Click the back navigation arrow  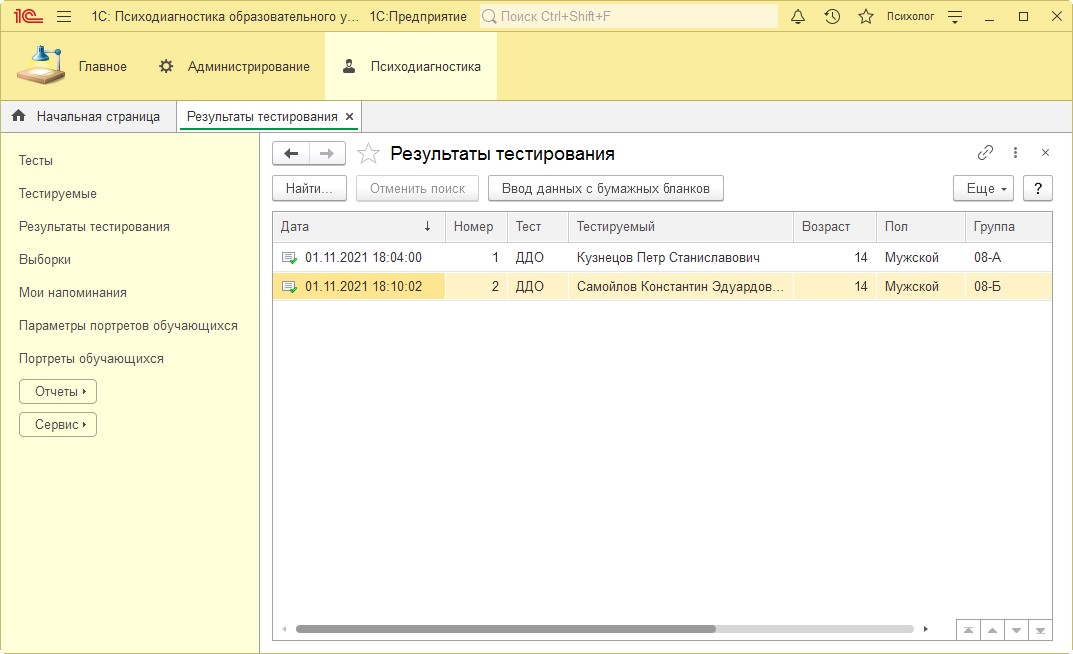pyautogui.click(x=291, y=153)
